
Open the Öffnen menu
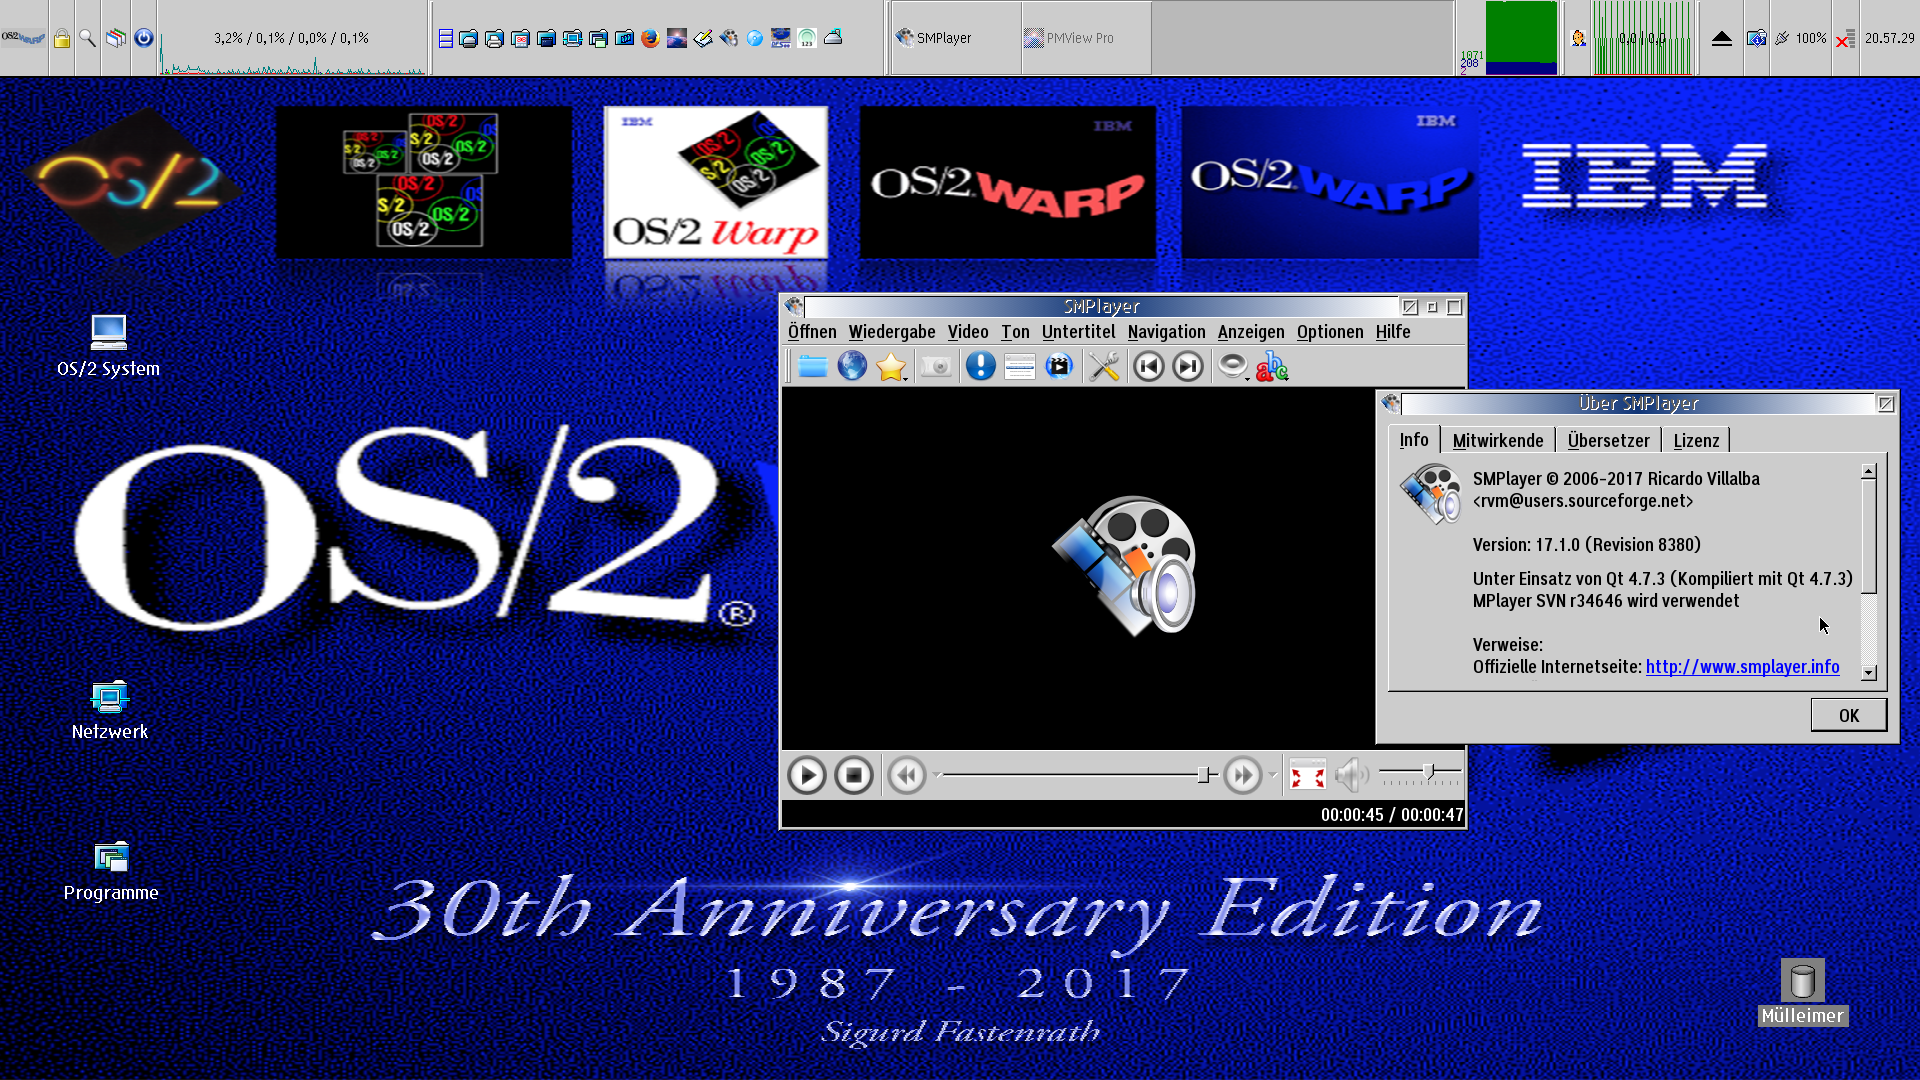(812, 332)
